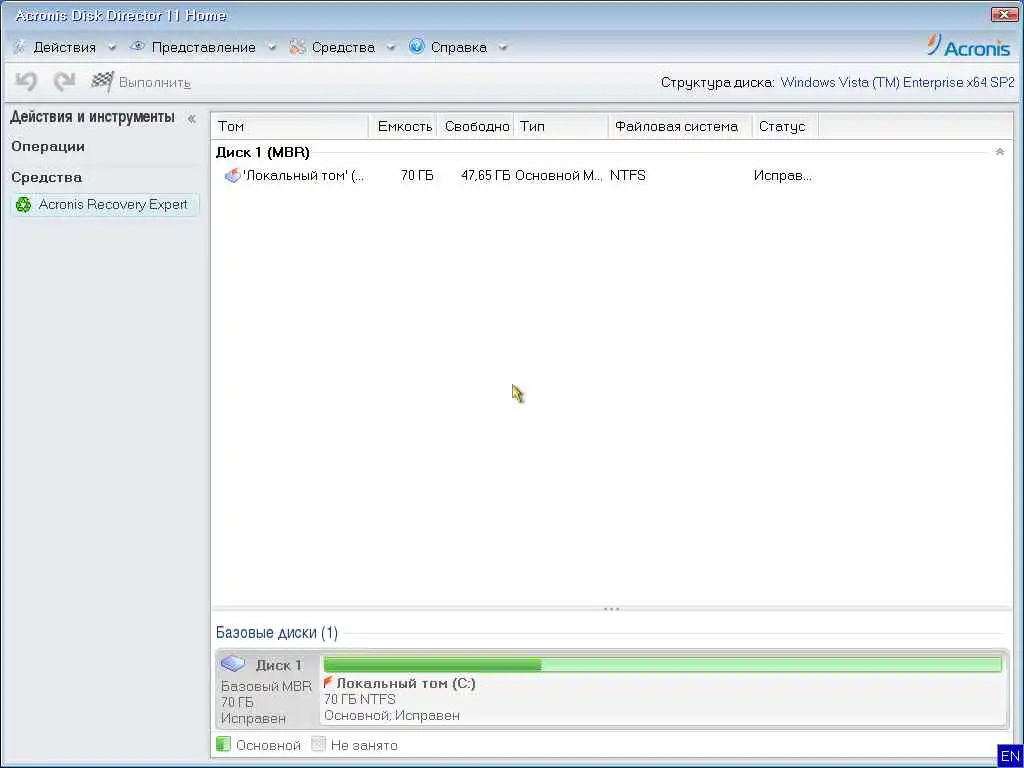Click the 47,65 ГБ free space cell
This screenshot has height=768, width=1024.
(485, 175)
